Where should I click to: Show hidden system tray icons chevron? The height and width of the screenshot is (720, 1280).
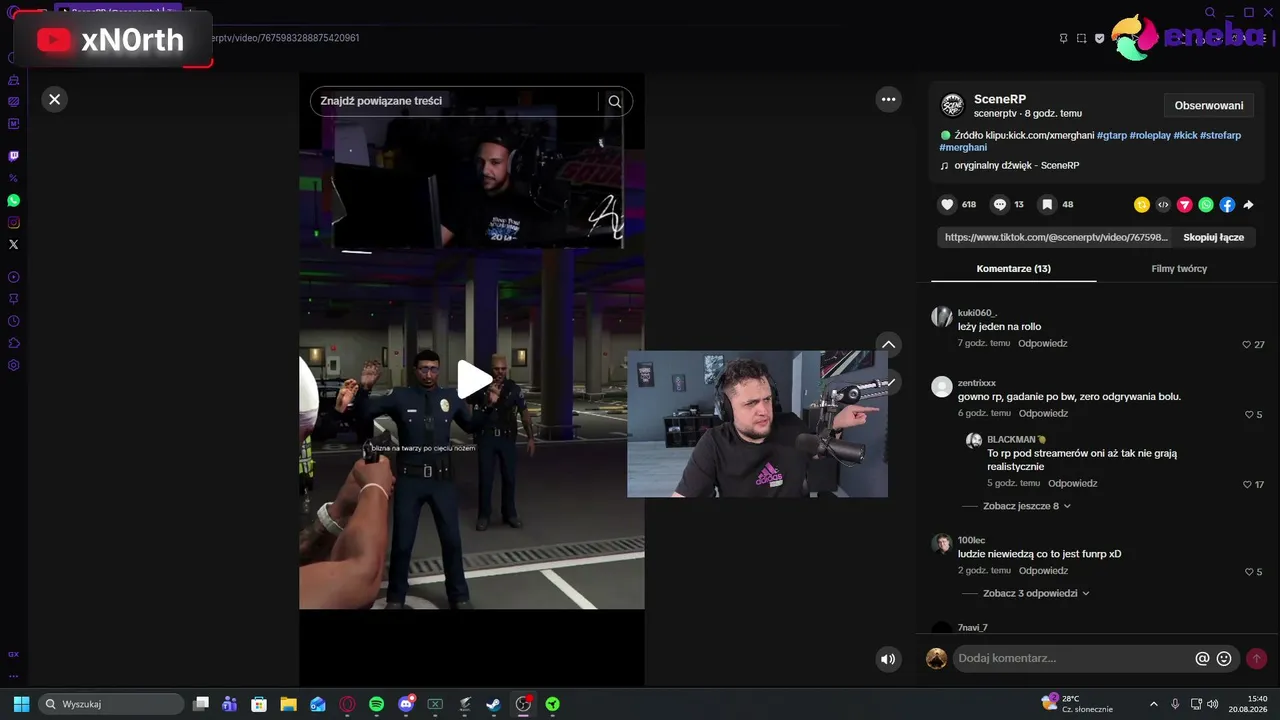[1153, 704]
